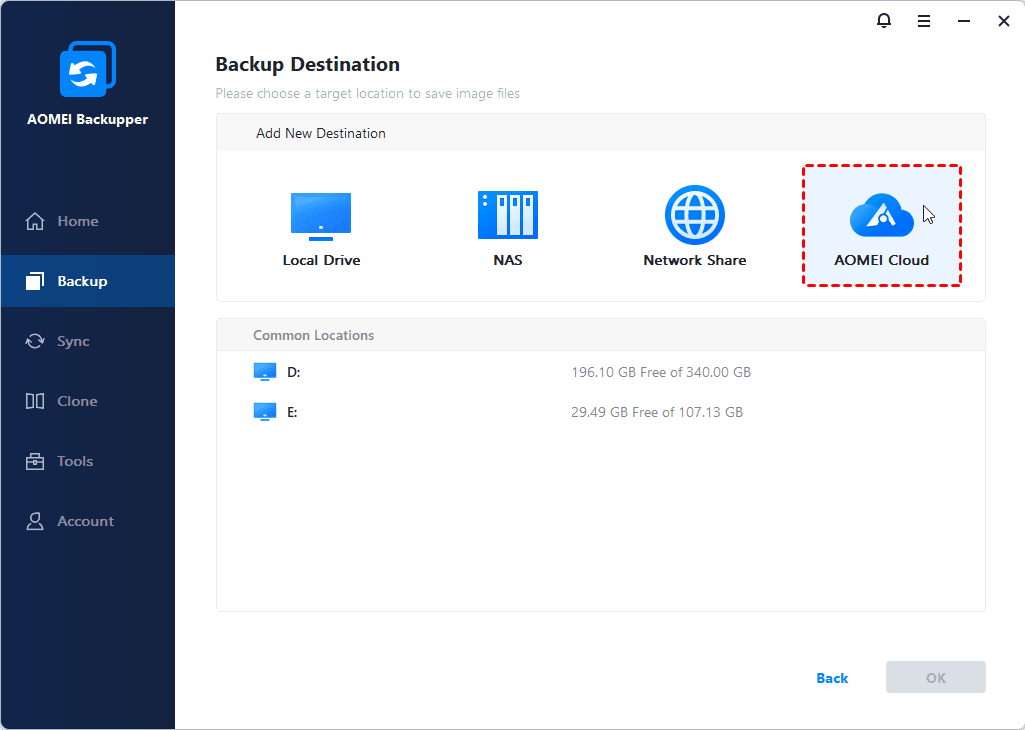Click the Home house icon

(35, 221)
